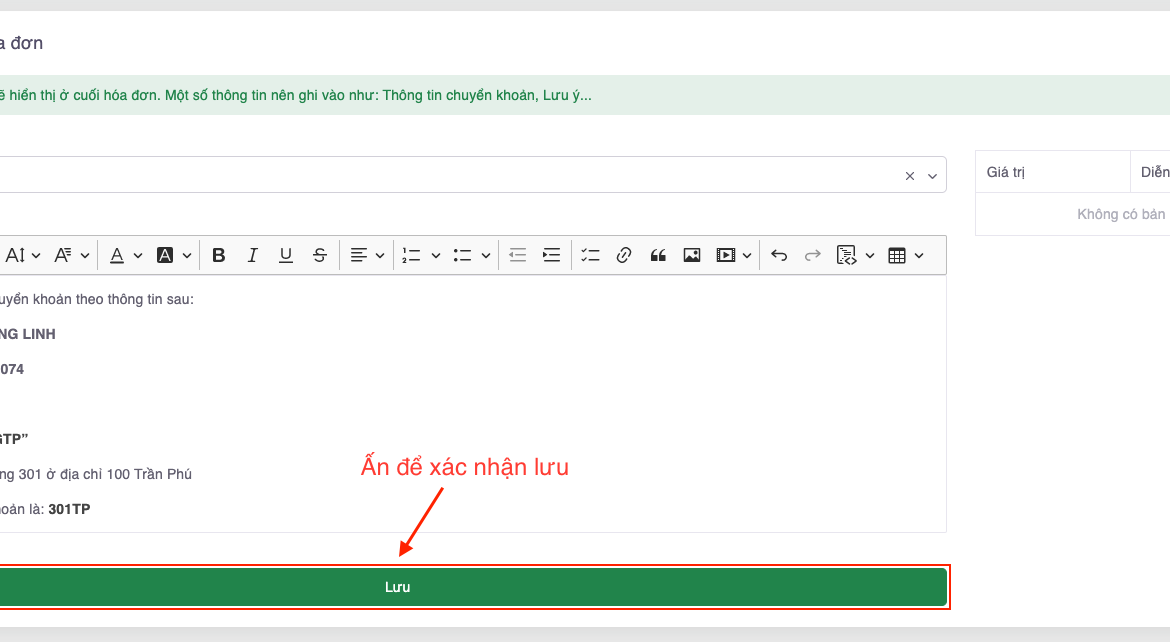Toggle bold formatting in editor toolbar
1170x642 pixels.
pyautogui.click(x=219, y=255)
